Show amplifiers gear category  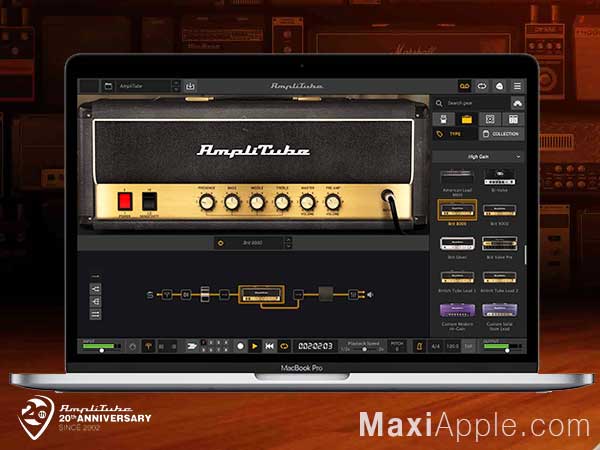point(466,119)
